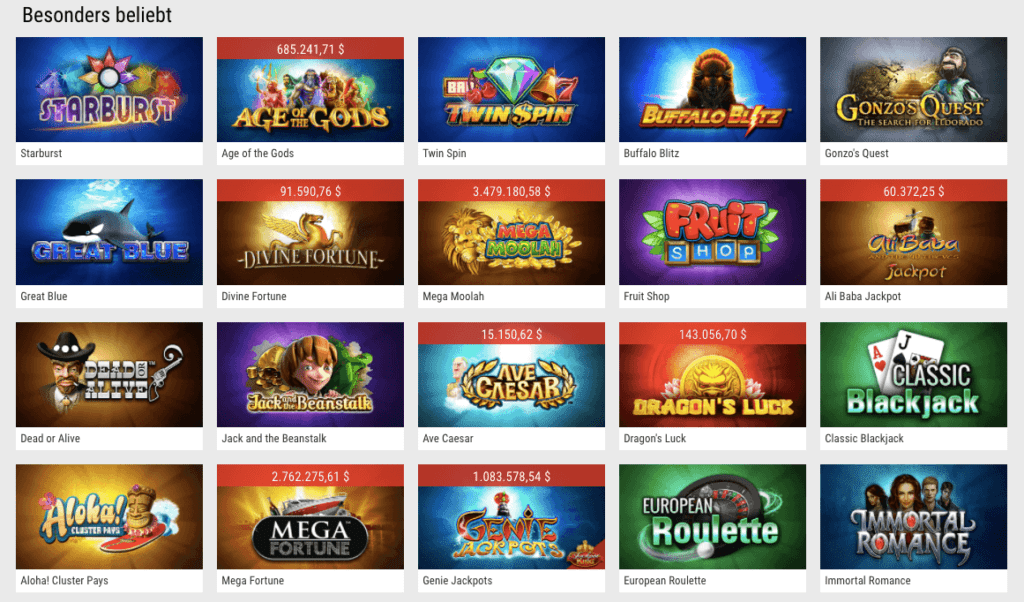Open the Starburst game thumbnail
1024x602 pixels.
(109, 89)
